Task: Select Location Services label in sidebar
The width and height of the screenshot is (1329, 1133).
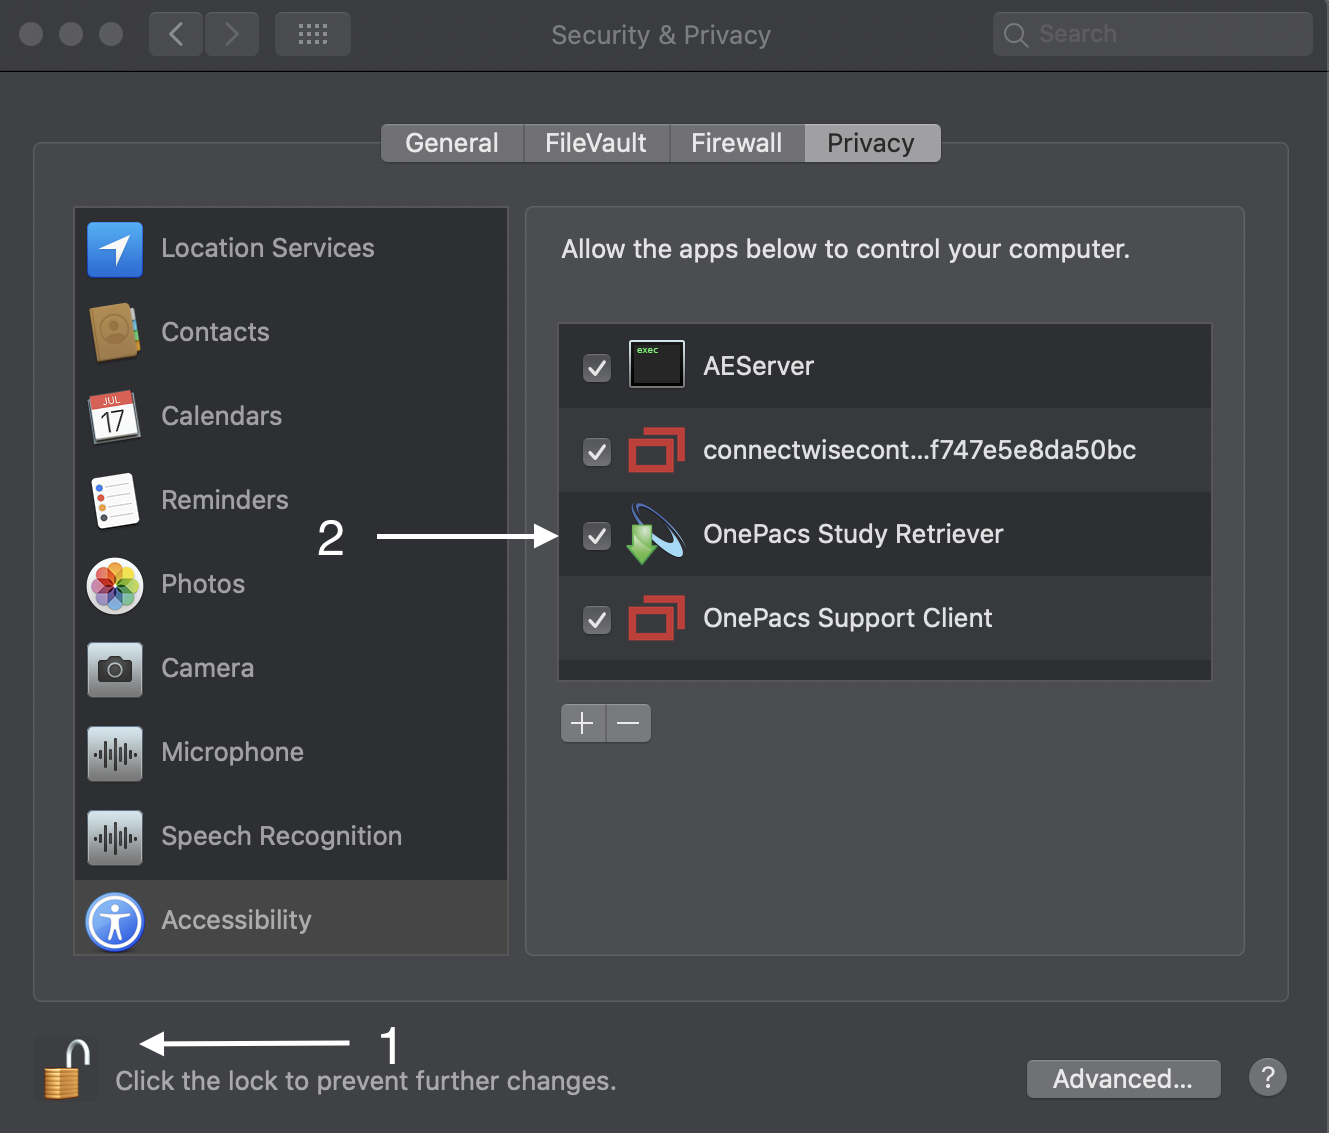Action: pos(268,248)
